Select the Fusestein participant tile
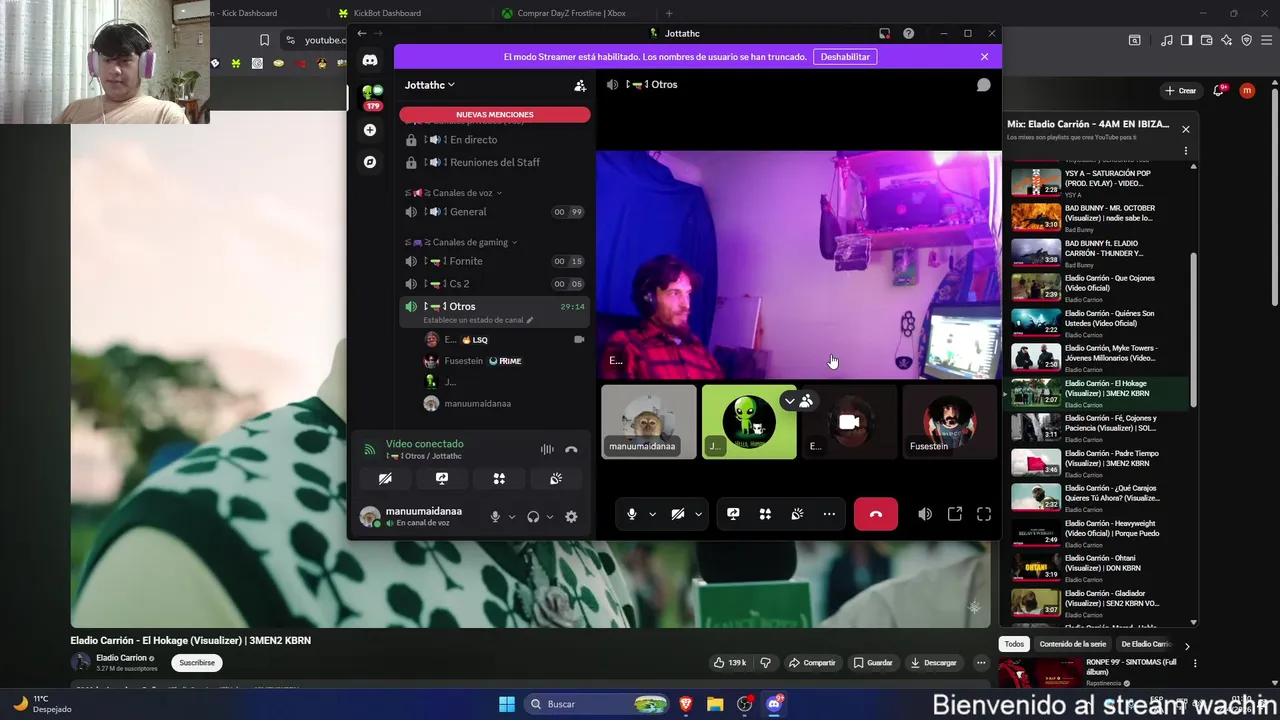The image size is (1280, 720). (x=949, y=422)
